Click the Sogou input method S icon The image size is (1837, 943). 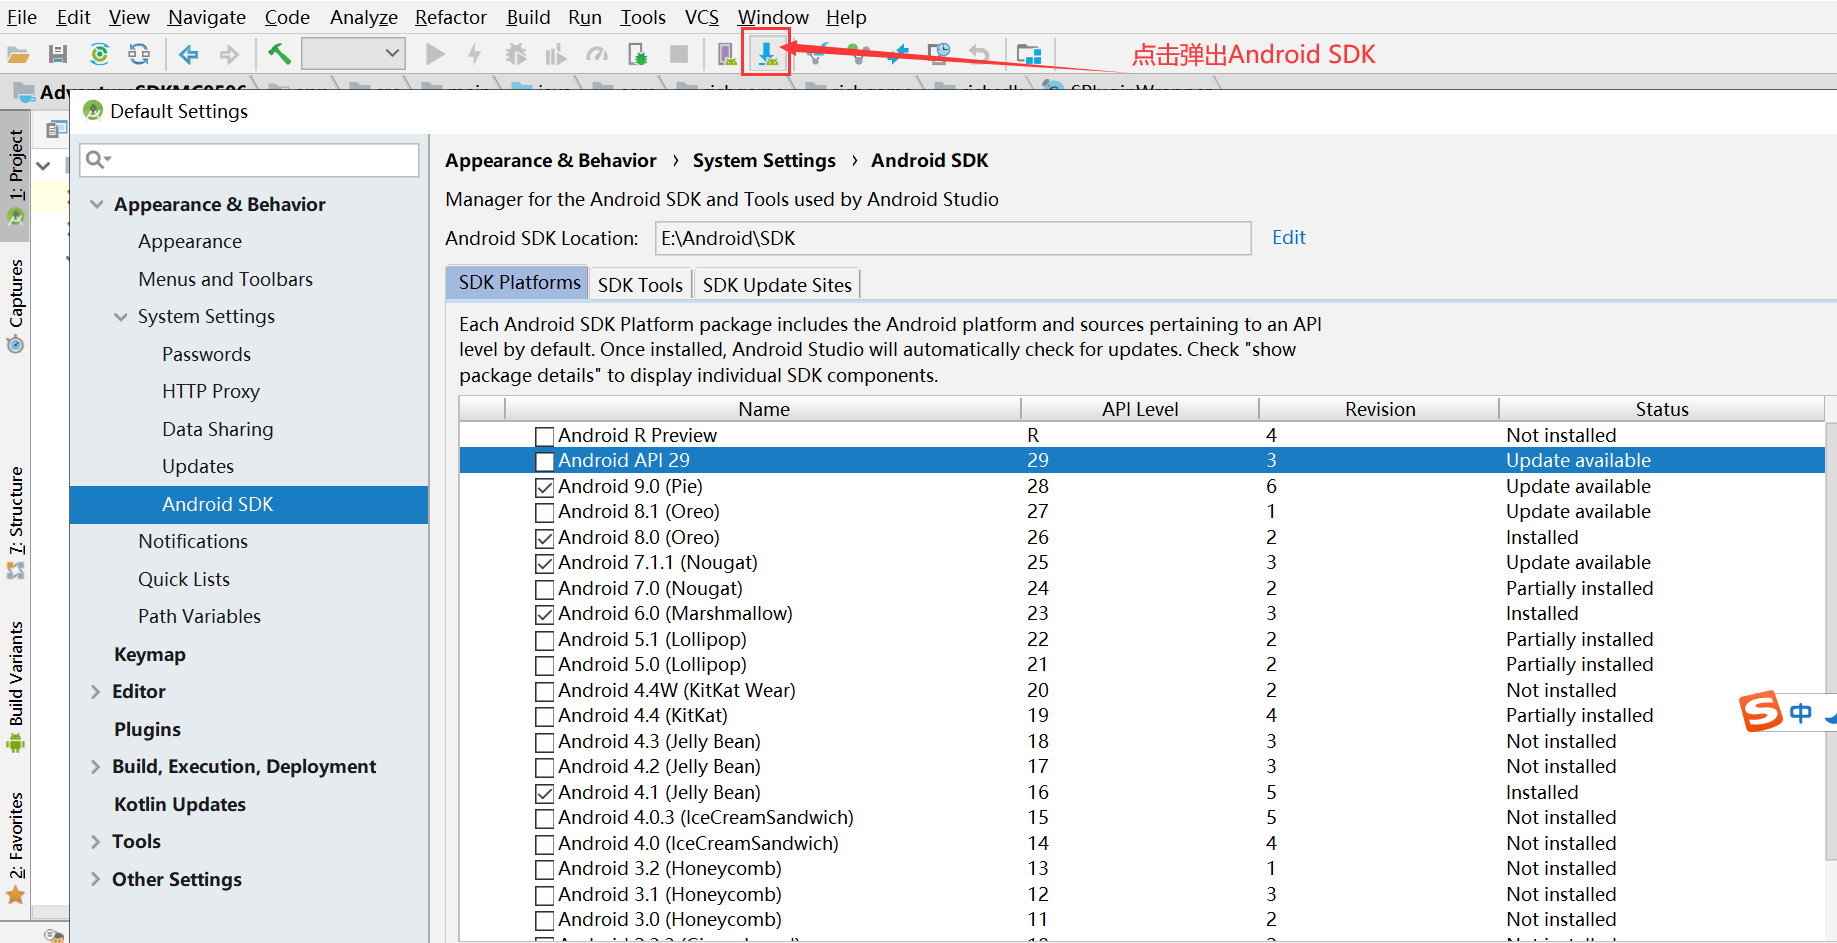click(x=1761, y=712)
